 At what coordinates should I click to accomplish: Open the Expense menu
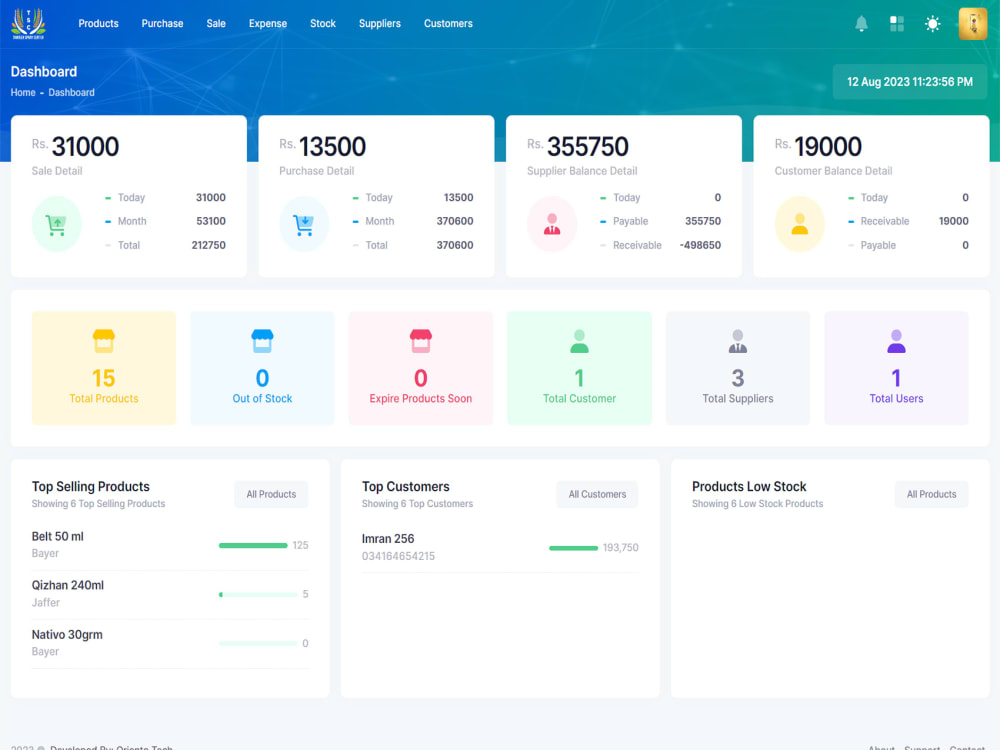(268, 24)
